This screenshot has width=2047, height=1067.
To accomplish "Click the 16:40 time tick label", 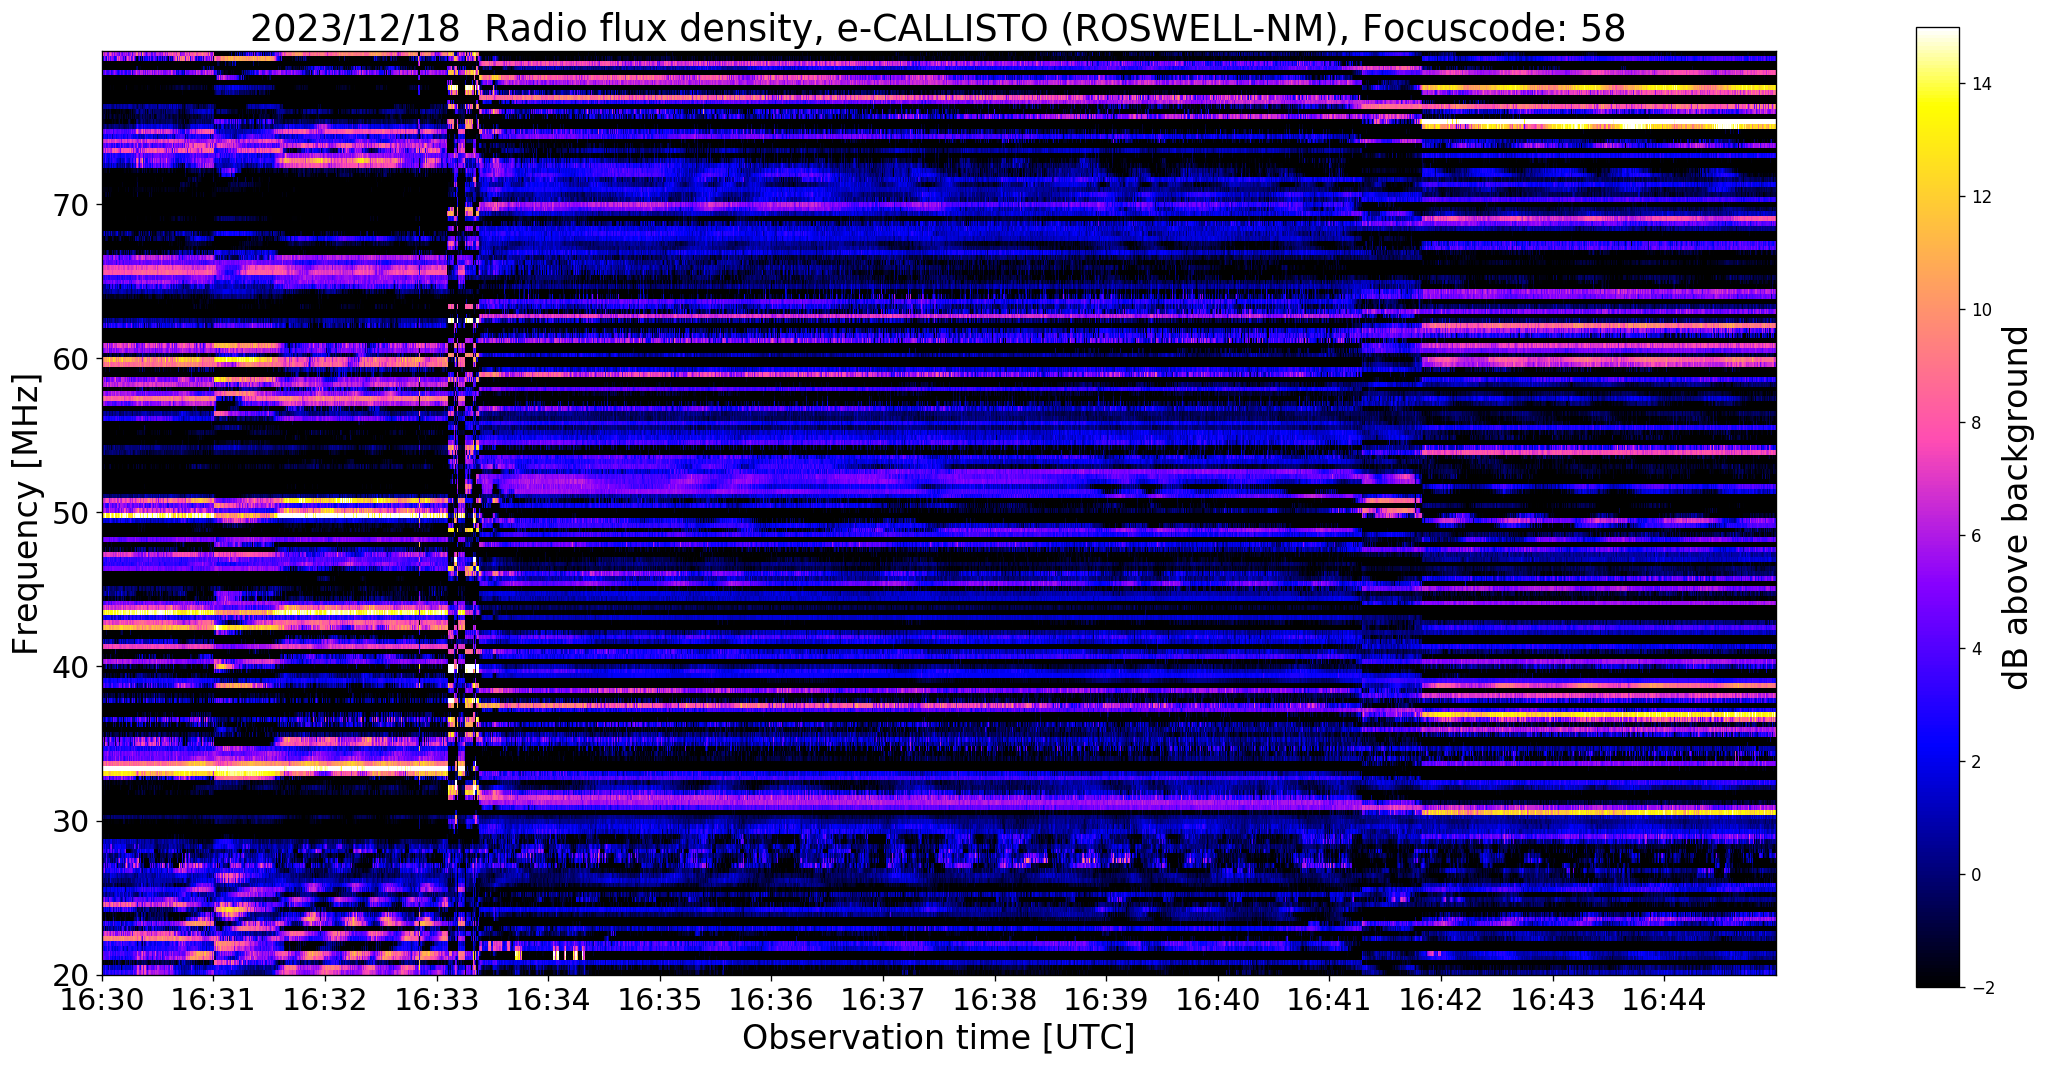I will (1218, 998).
